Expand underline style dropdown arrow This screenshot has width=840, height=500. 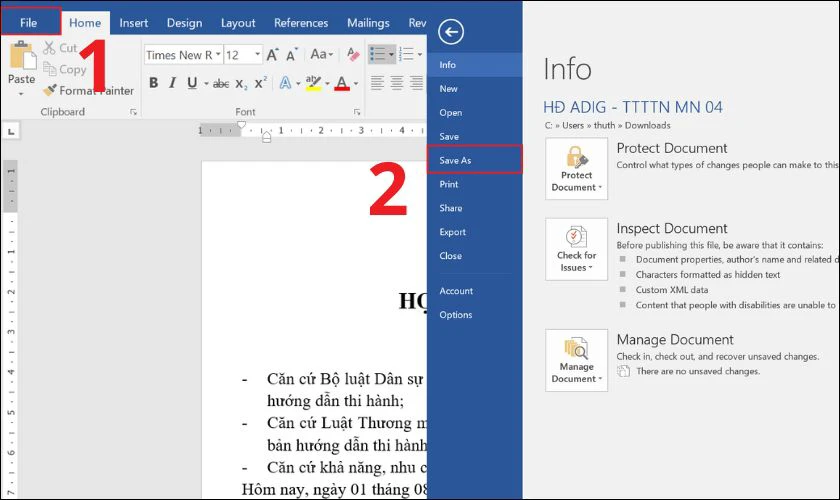click(206, 84)
